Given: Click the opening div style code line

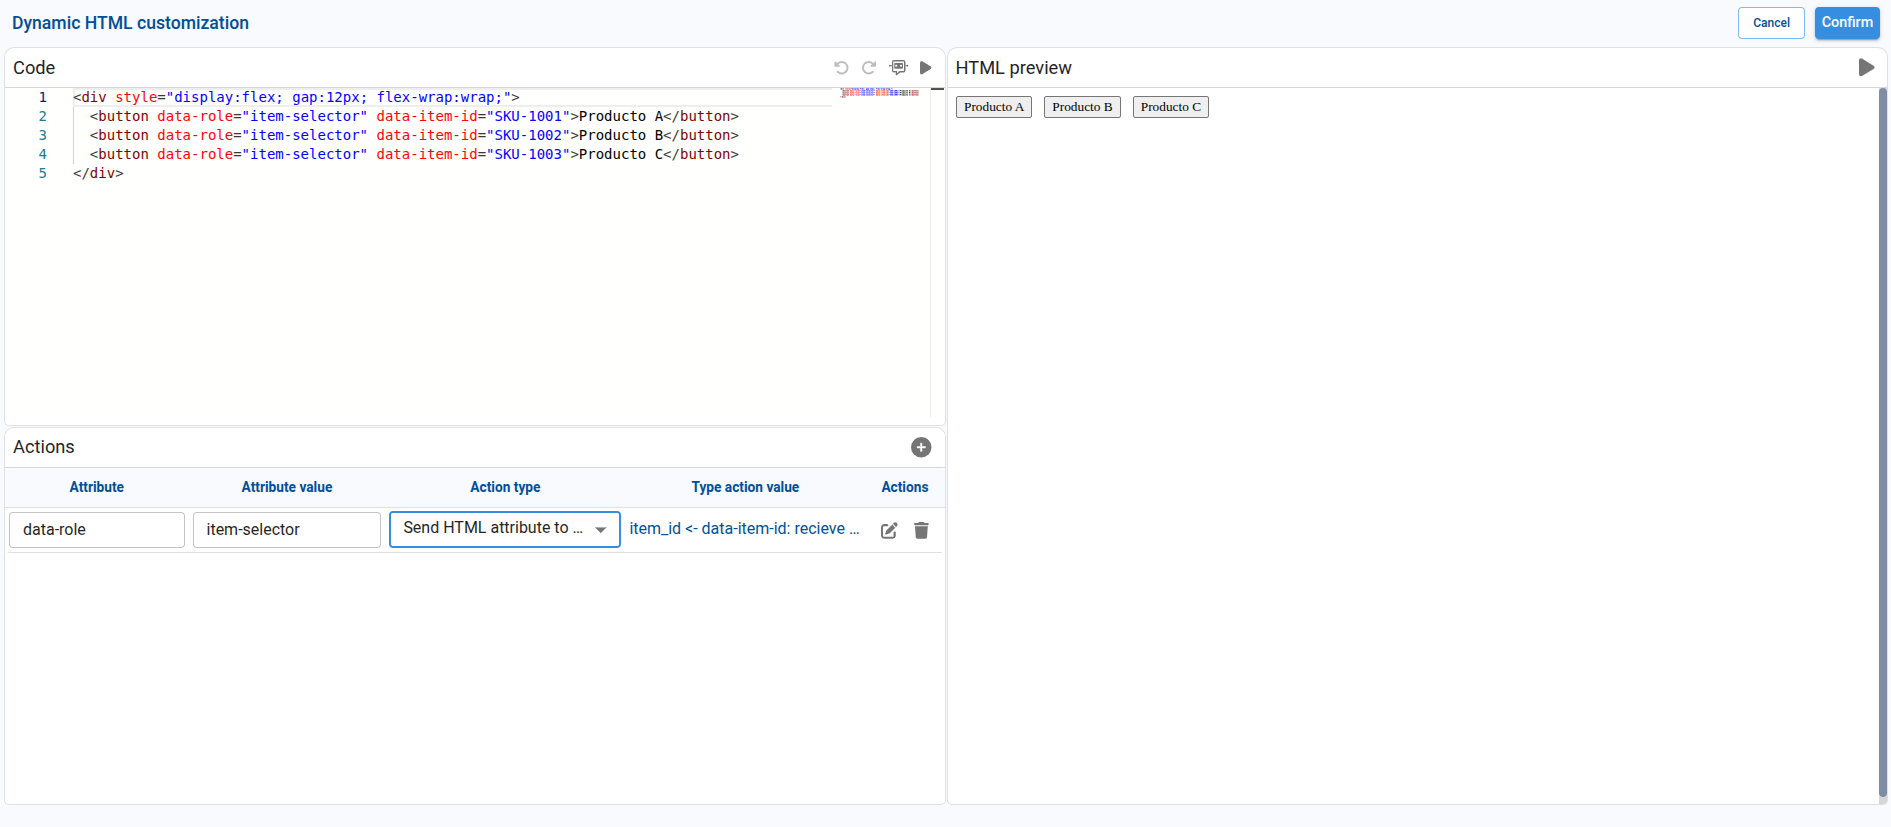Looking at the screenshot, I should point(296,97).
